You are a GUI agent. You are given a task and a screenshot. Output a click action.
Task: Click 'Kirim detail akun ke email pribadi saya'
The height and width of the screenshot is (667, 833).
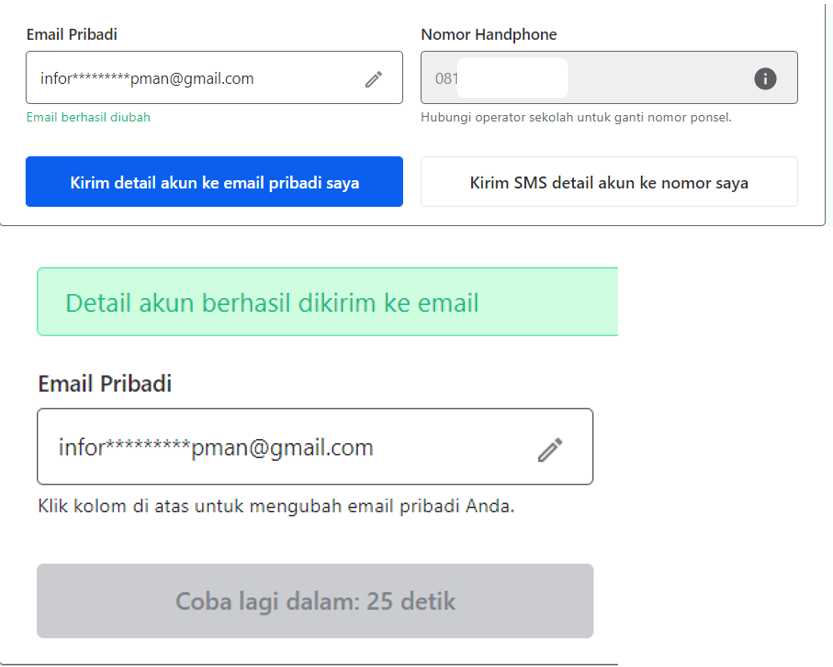point(214,182)
